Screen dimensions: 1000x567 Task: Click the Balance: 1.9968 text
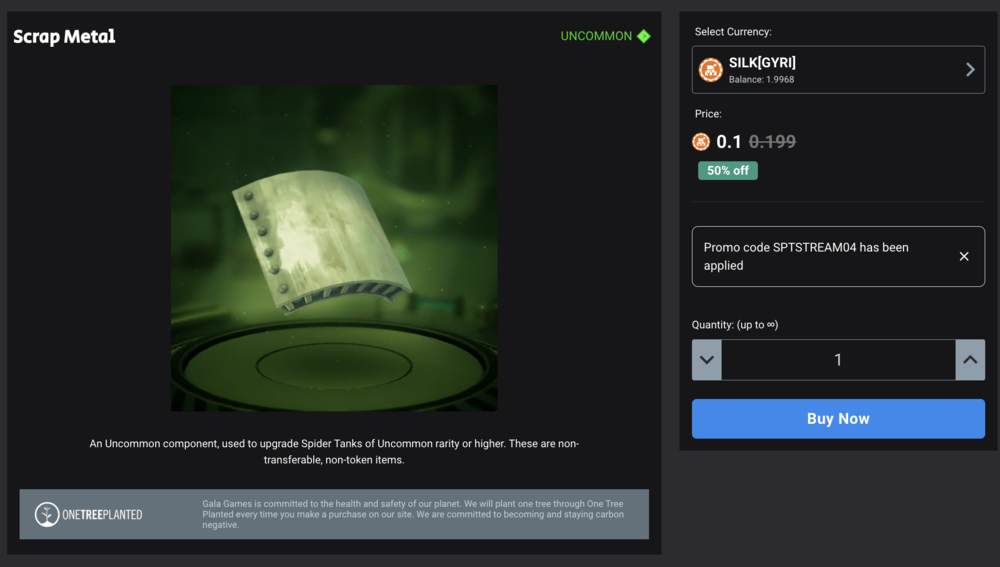pyautogui.click(x=761, y=80)
